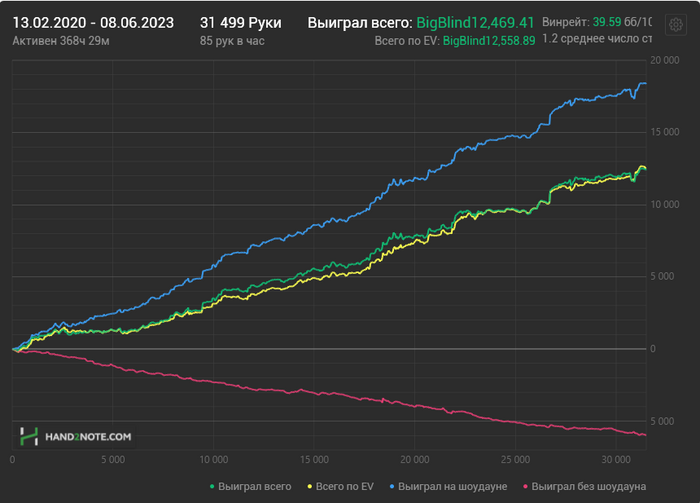The image size is (700, 503).
Task: Click the blue showdown line's end point
Action: (645, 83)
